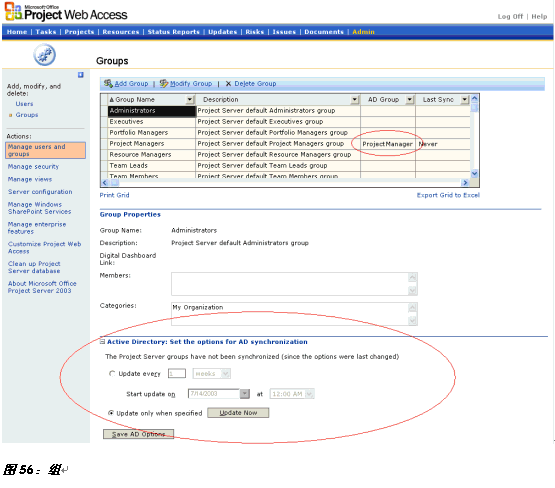Open Manage enterprise features
The image size is (555, 488).
point(37,228)
